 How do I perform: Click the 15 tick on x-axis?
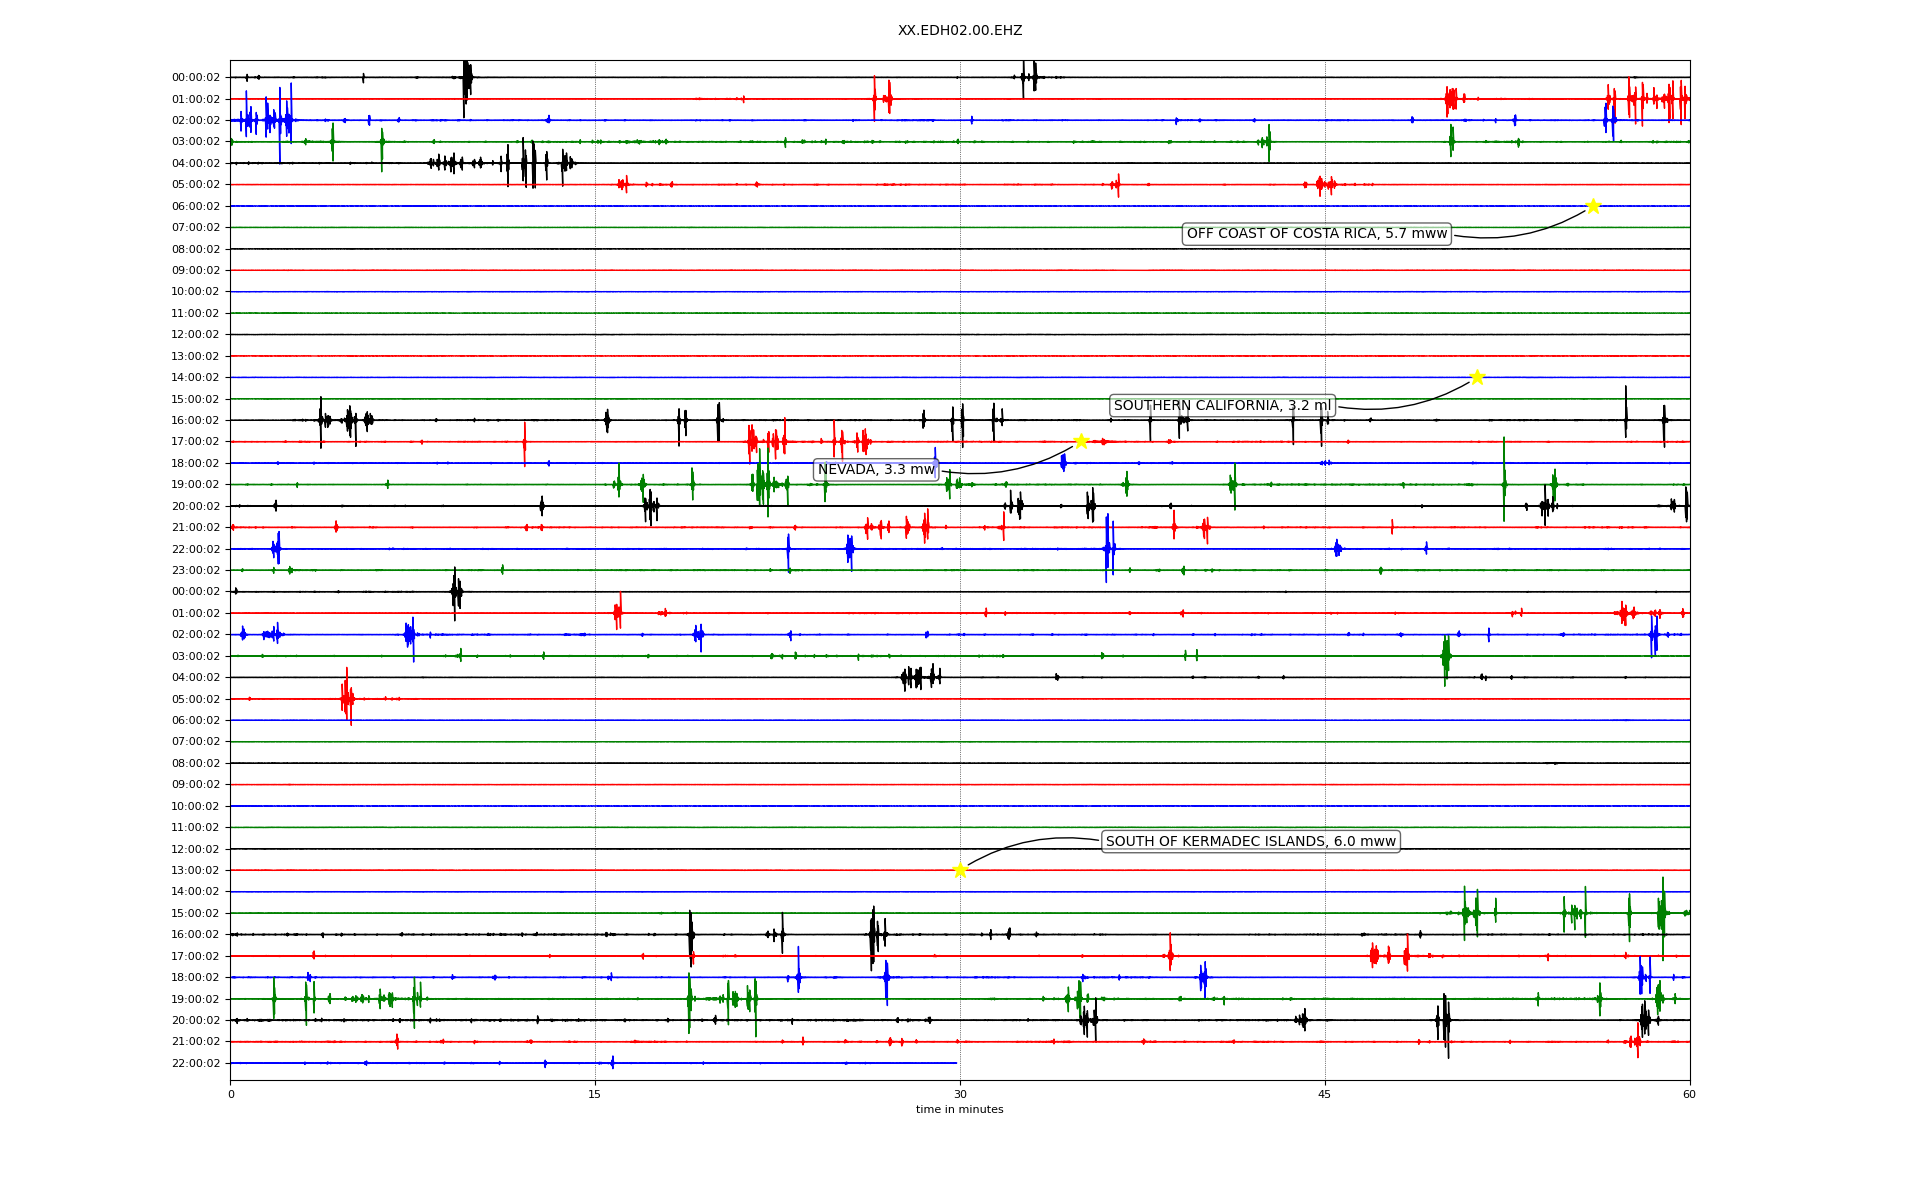click(x=595, y=1094)
